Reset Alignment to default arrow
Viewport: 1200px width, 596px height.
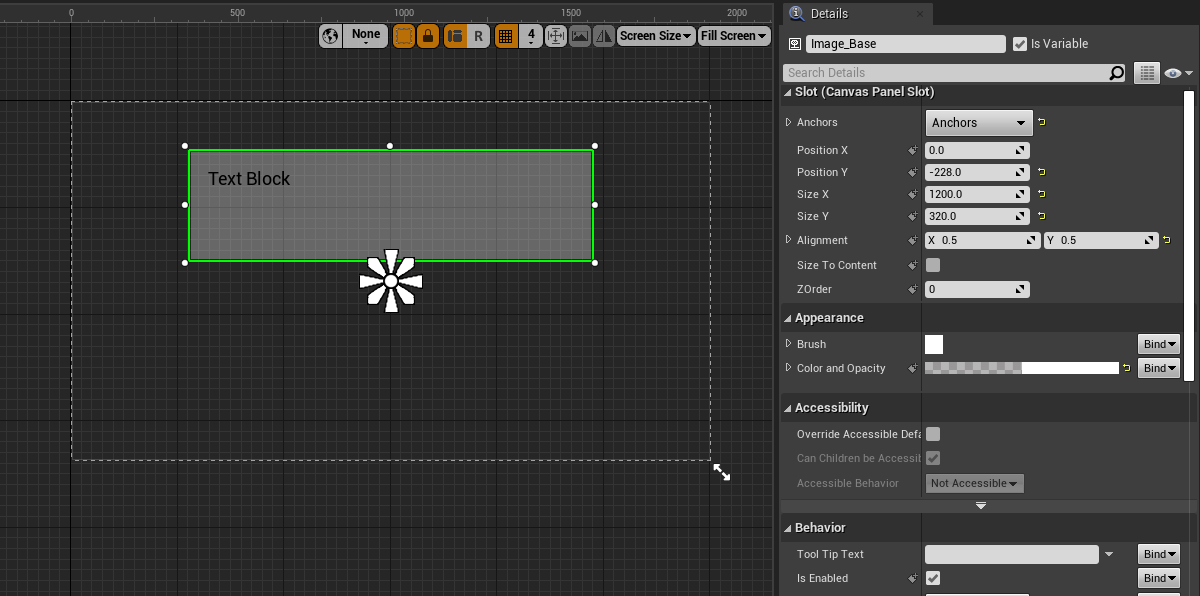click(1167, 240)
